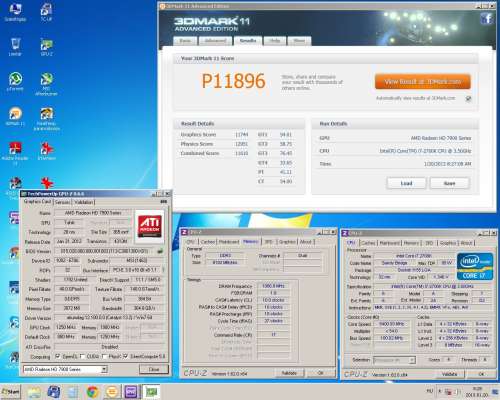Click the HU language indicator in tray
This screenshot has height=400, width=500.
pos(430,391)
